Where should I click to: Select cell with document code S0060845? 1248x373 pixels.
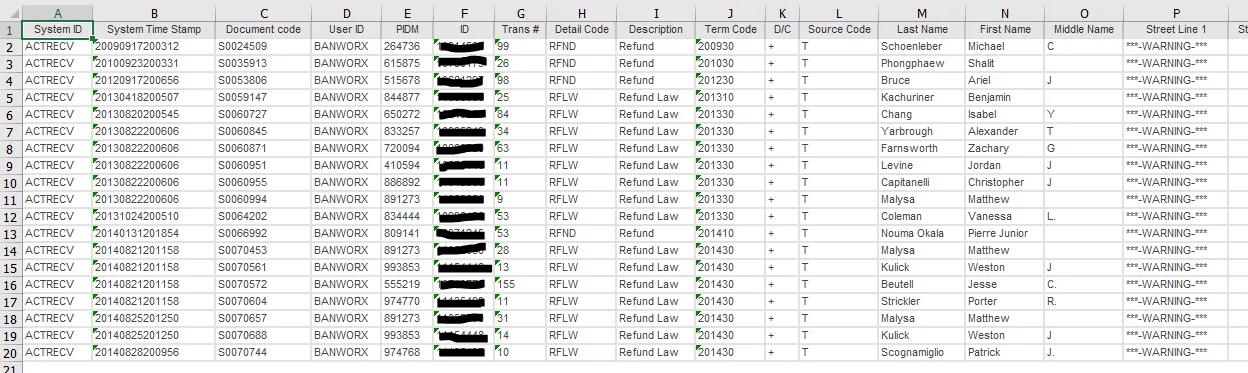click(263, 131)
